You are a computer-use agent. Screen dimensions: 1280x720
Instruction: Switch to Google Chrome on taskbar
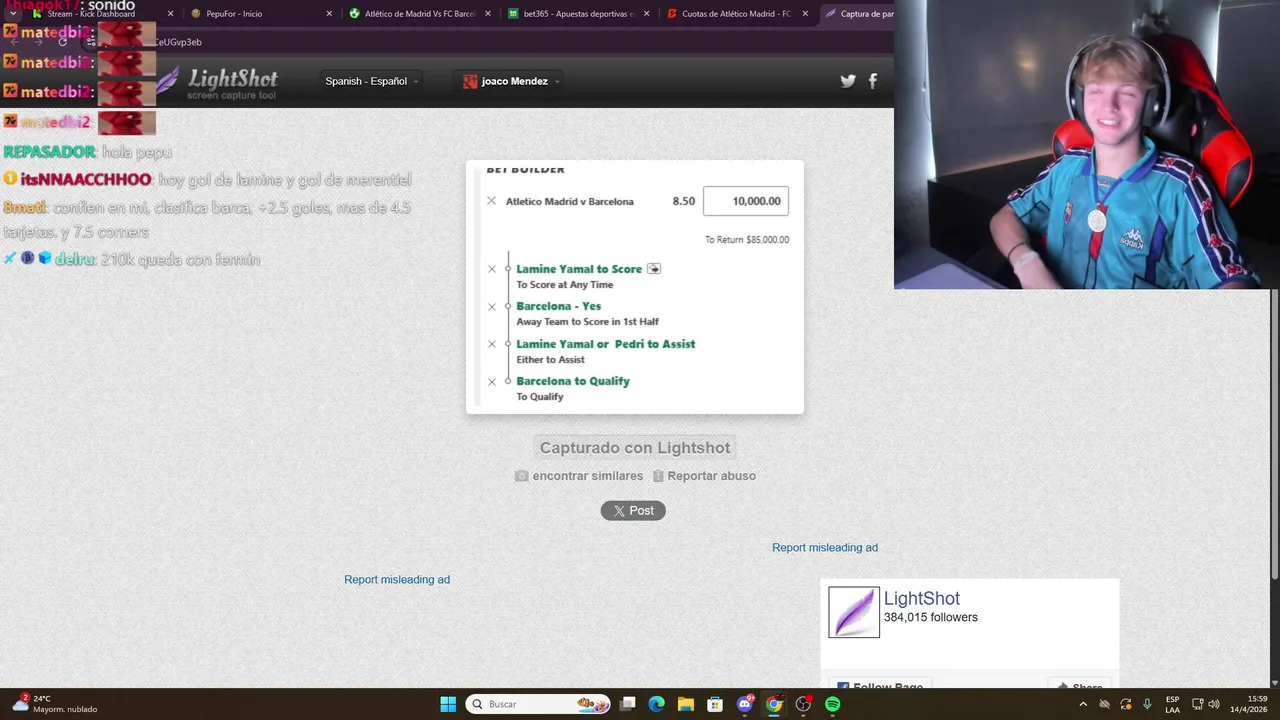(774, 704)
